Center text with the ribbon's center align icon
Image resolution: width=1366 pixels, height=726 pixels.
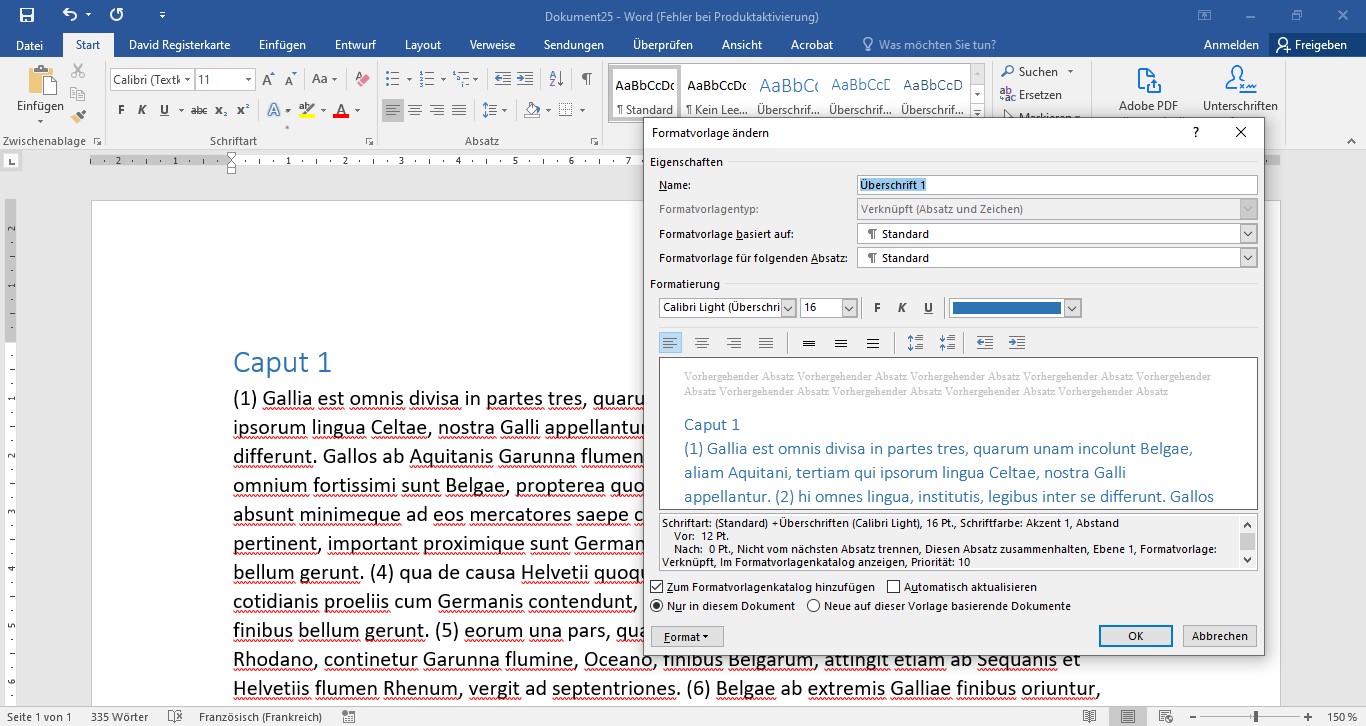click(x=415, y=110)
